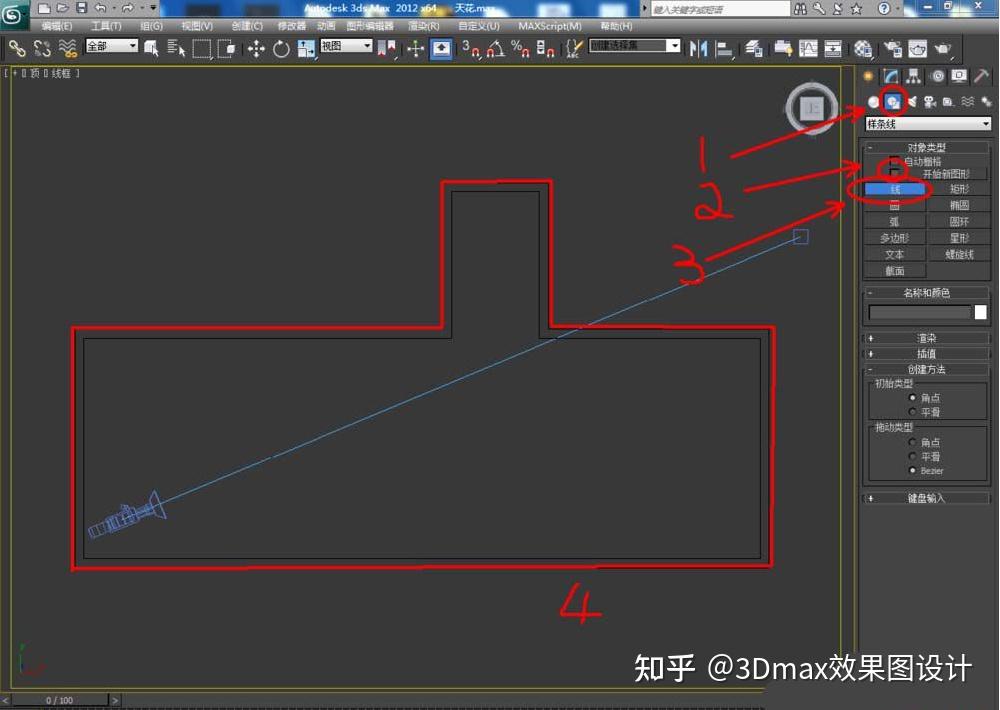Image resolution: width=1000 pixels, height=710 pixels.
Task: Click the Select and Link icon
Action: [x=16, y=48]
